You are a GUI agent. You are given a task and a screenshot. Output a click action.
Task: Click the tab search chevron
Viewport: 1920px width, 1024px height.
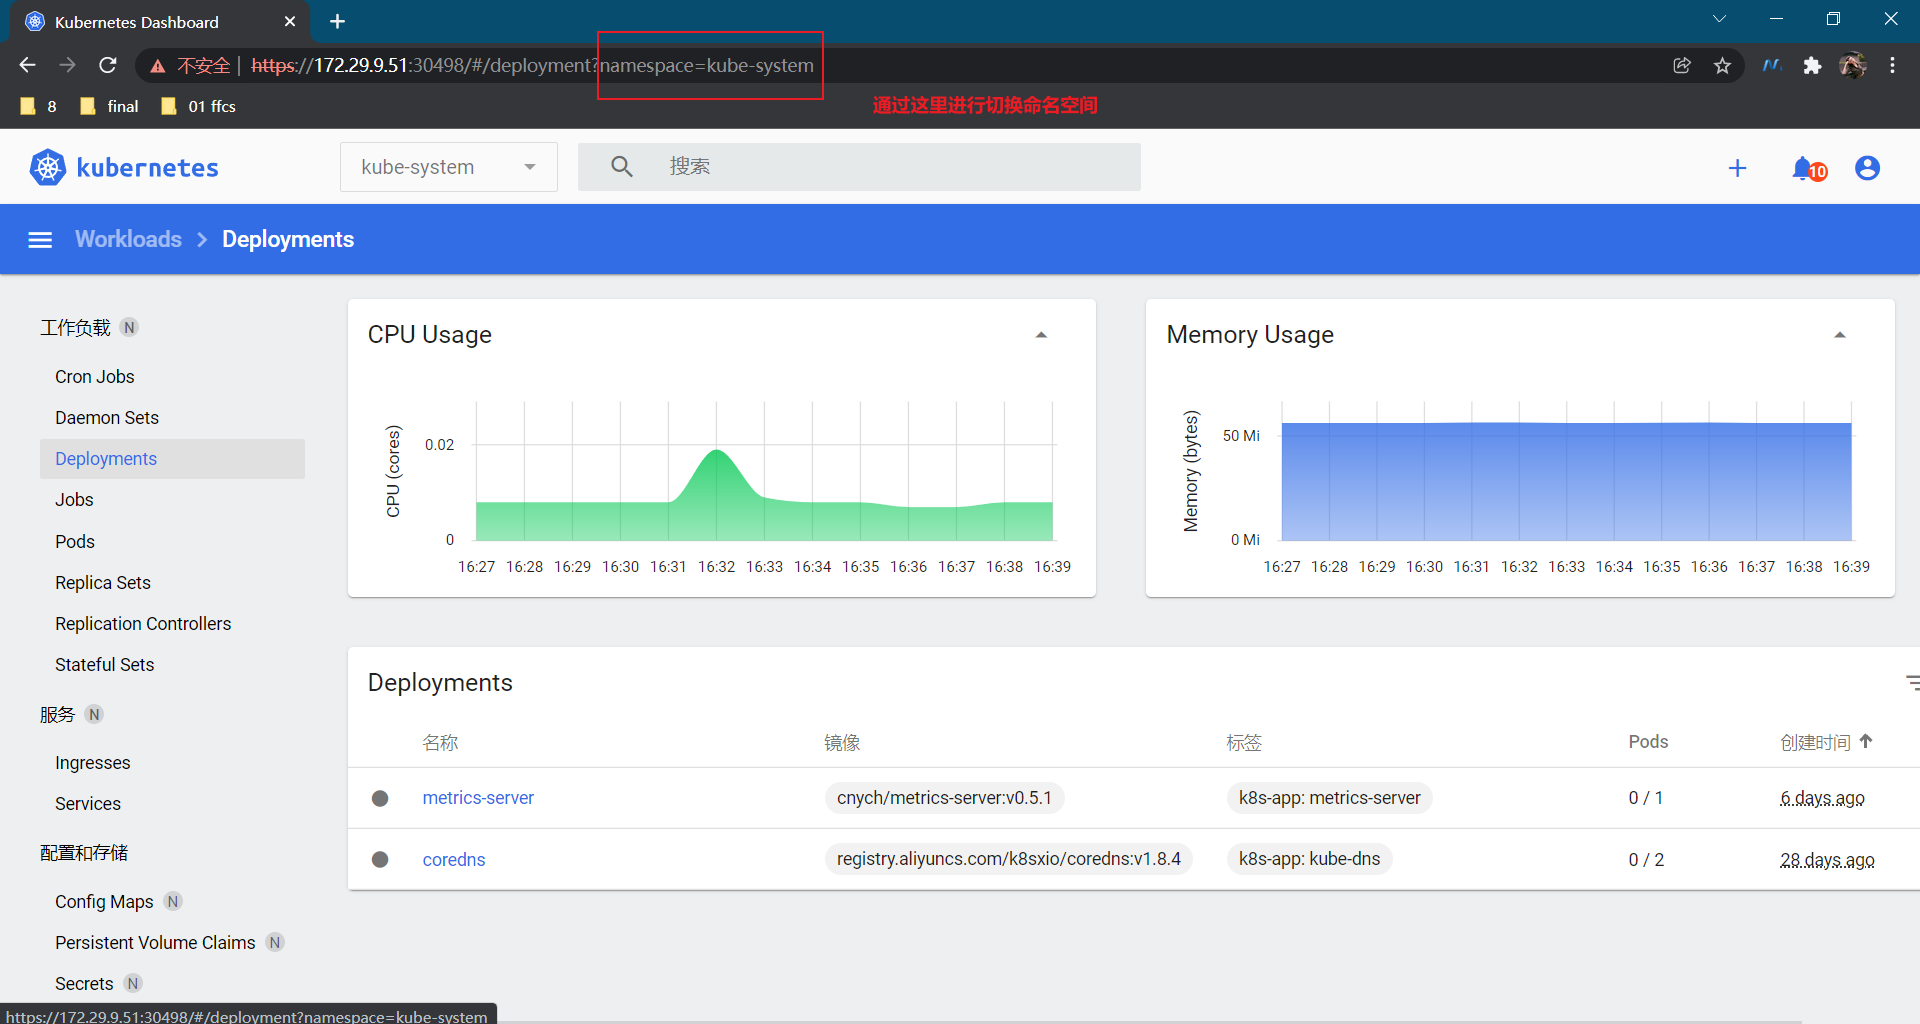[x=1719, y=19]
